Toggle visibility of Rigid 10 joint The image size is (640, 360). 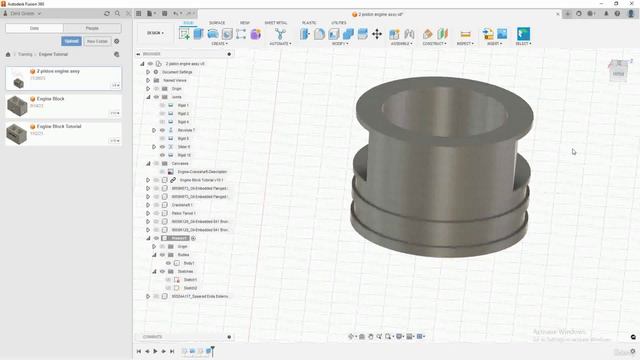click(162, 155)
